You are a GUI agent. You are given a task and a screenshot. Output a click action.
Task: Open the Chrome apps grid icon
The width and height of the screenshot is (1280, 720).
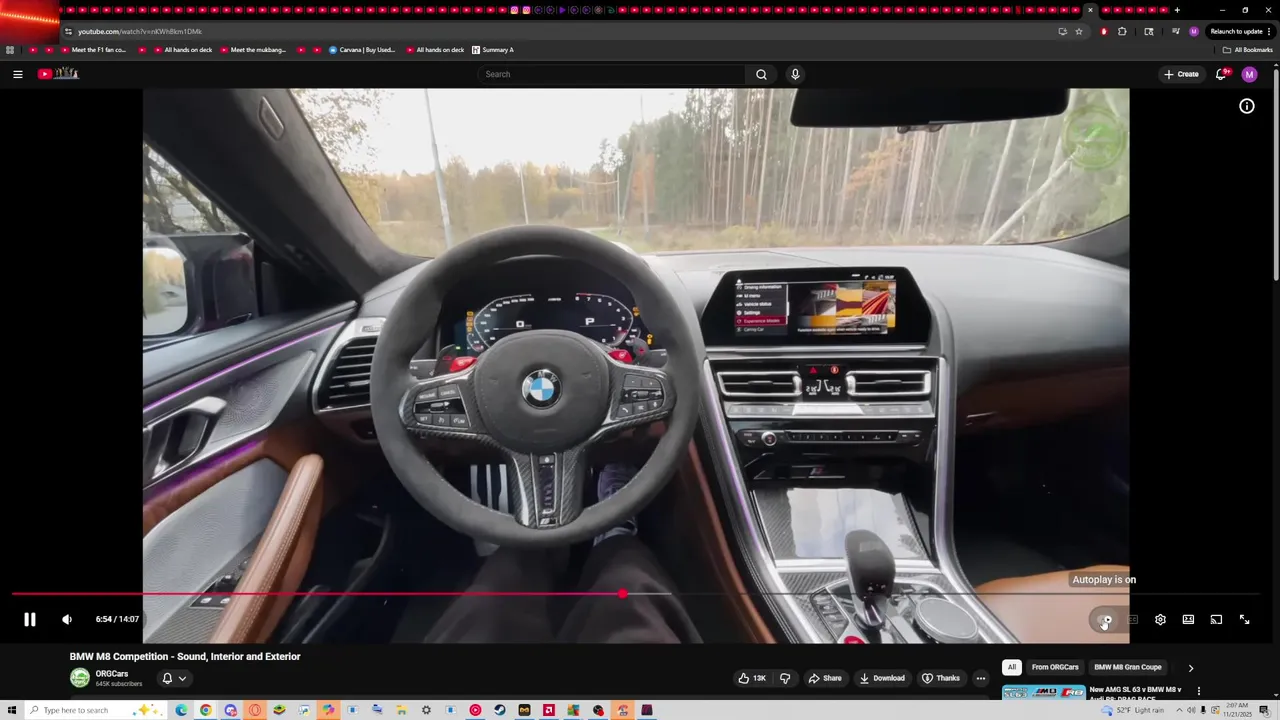click(x=10, y=50)
